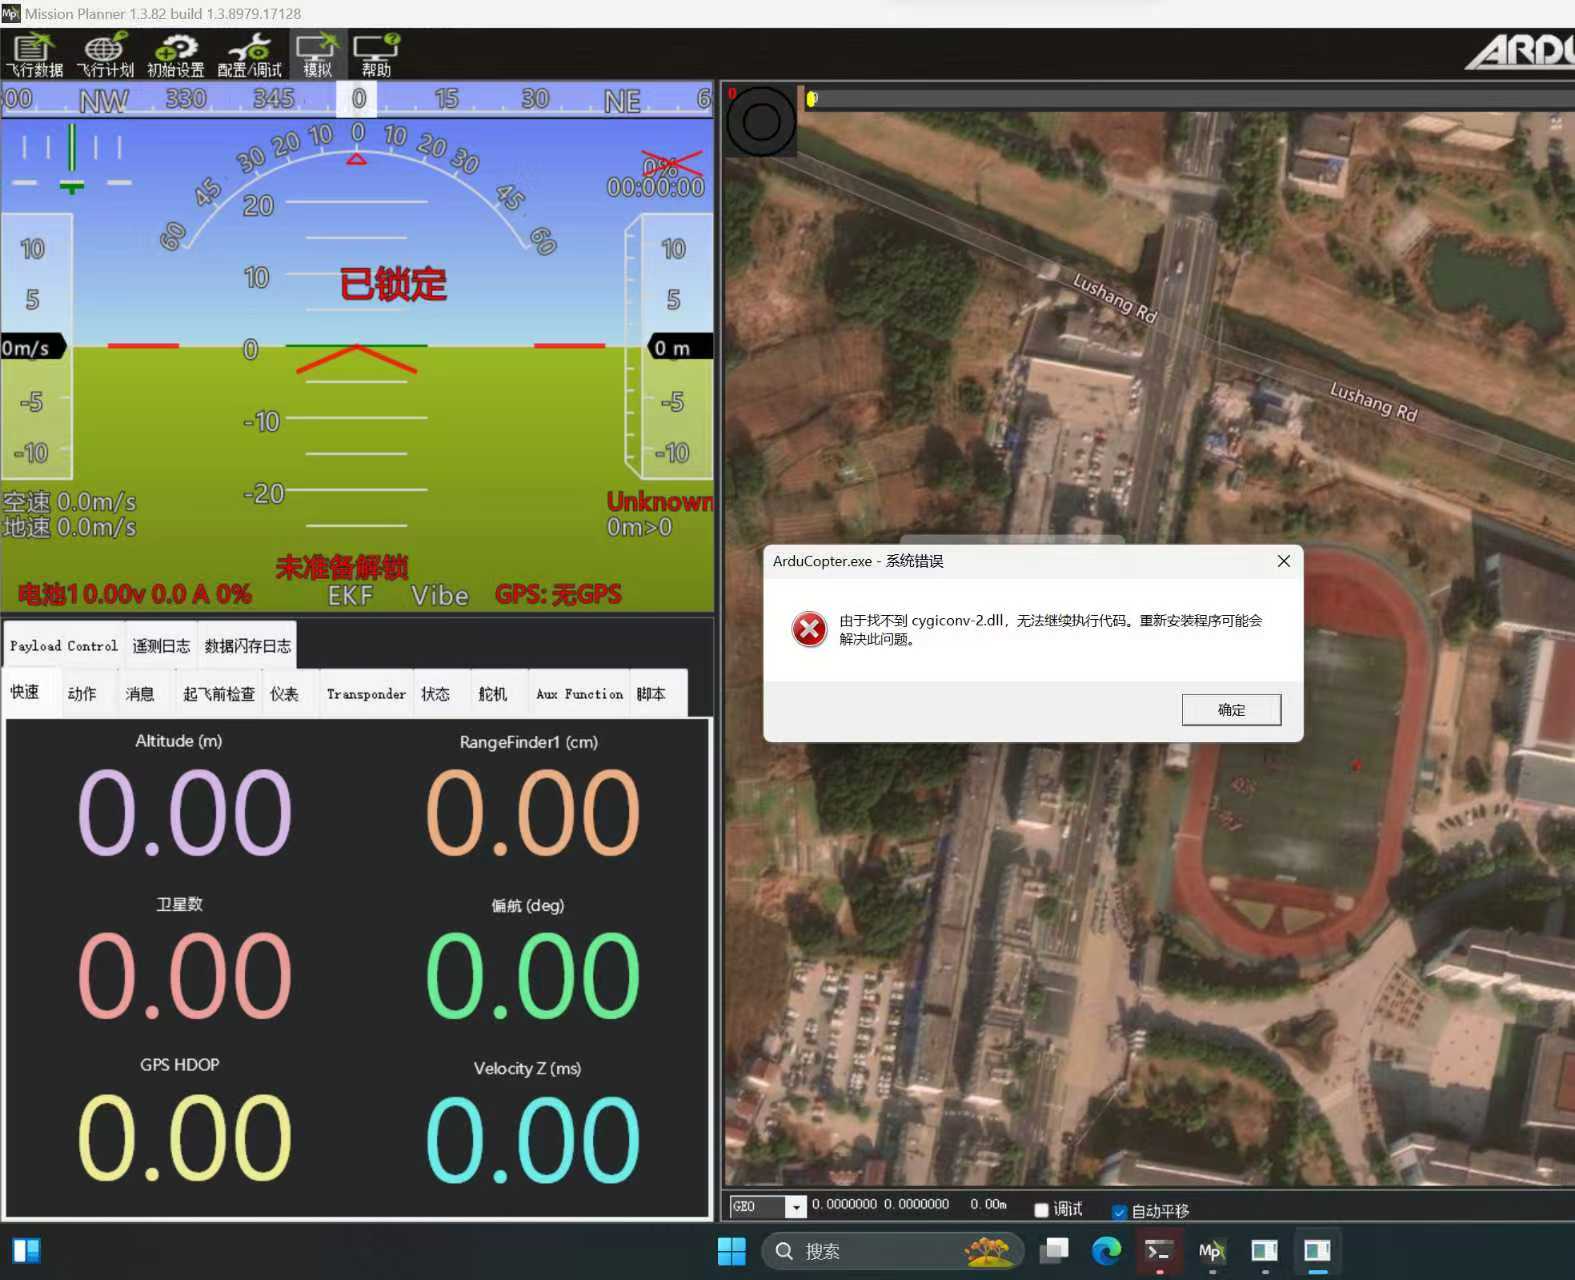Click the 已锁定 disarmed text on HUD

pos(393,284)
